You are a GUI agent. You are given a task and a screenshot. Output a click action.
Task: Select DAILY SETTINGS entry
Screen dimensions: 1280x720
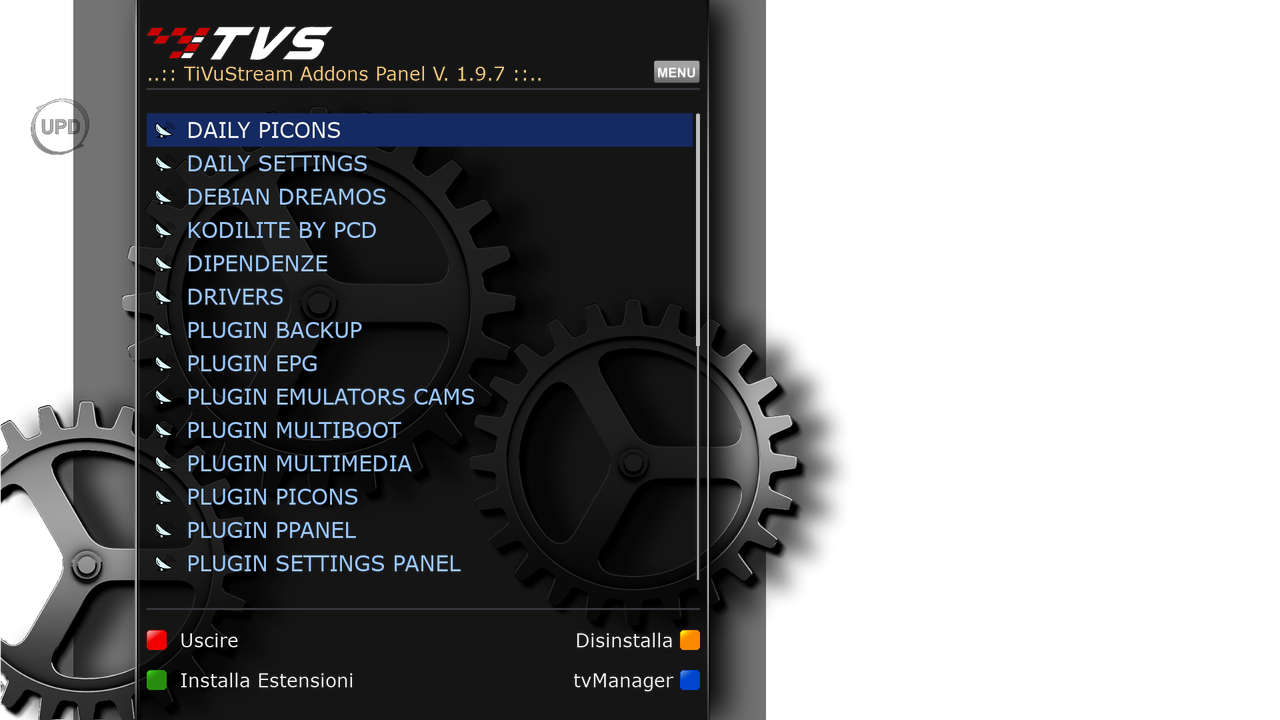420,164
